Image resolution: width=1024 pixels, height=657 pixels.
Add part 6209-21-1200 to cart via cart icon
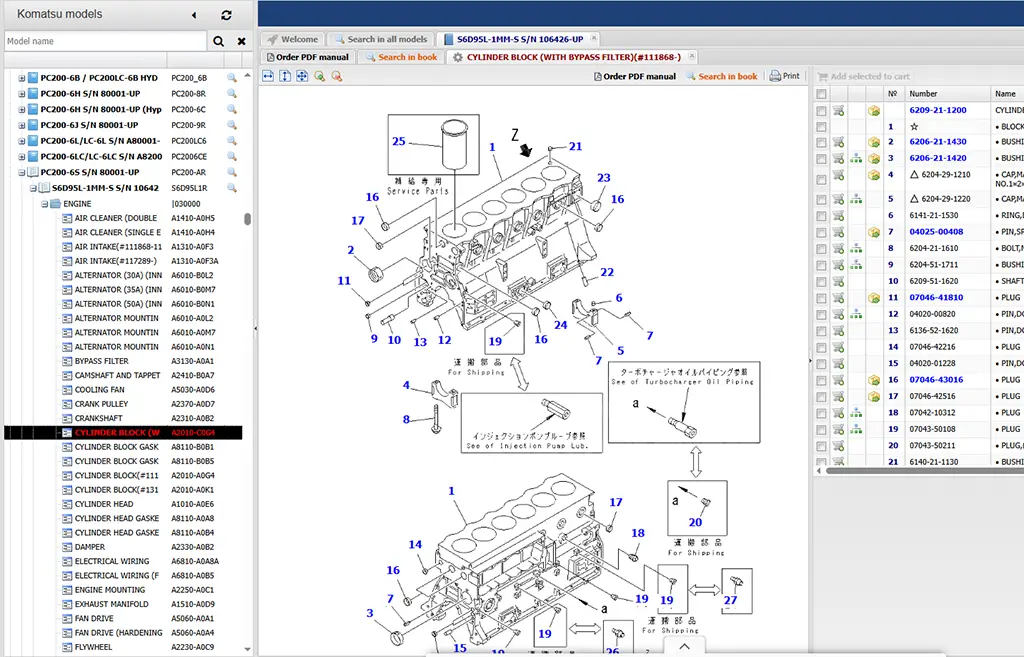point(837,110)
